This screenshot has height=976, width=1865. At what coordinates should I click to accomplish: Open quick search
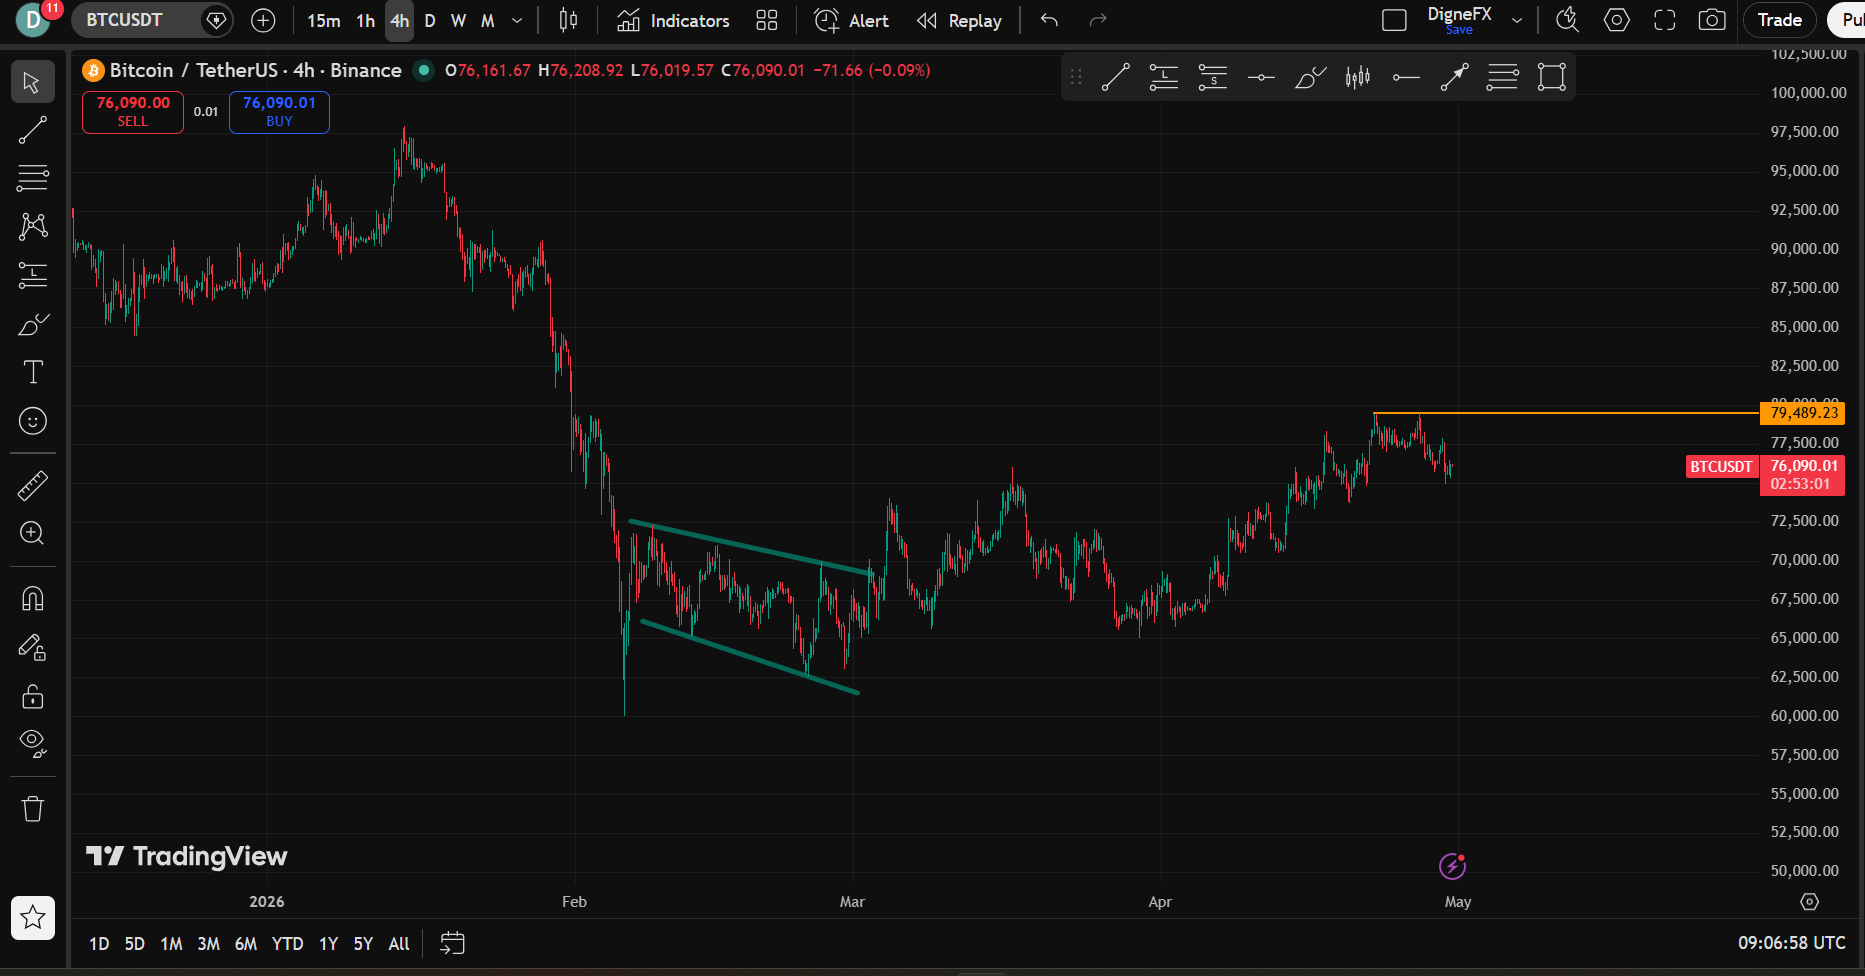(x=1567, y=20)
